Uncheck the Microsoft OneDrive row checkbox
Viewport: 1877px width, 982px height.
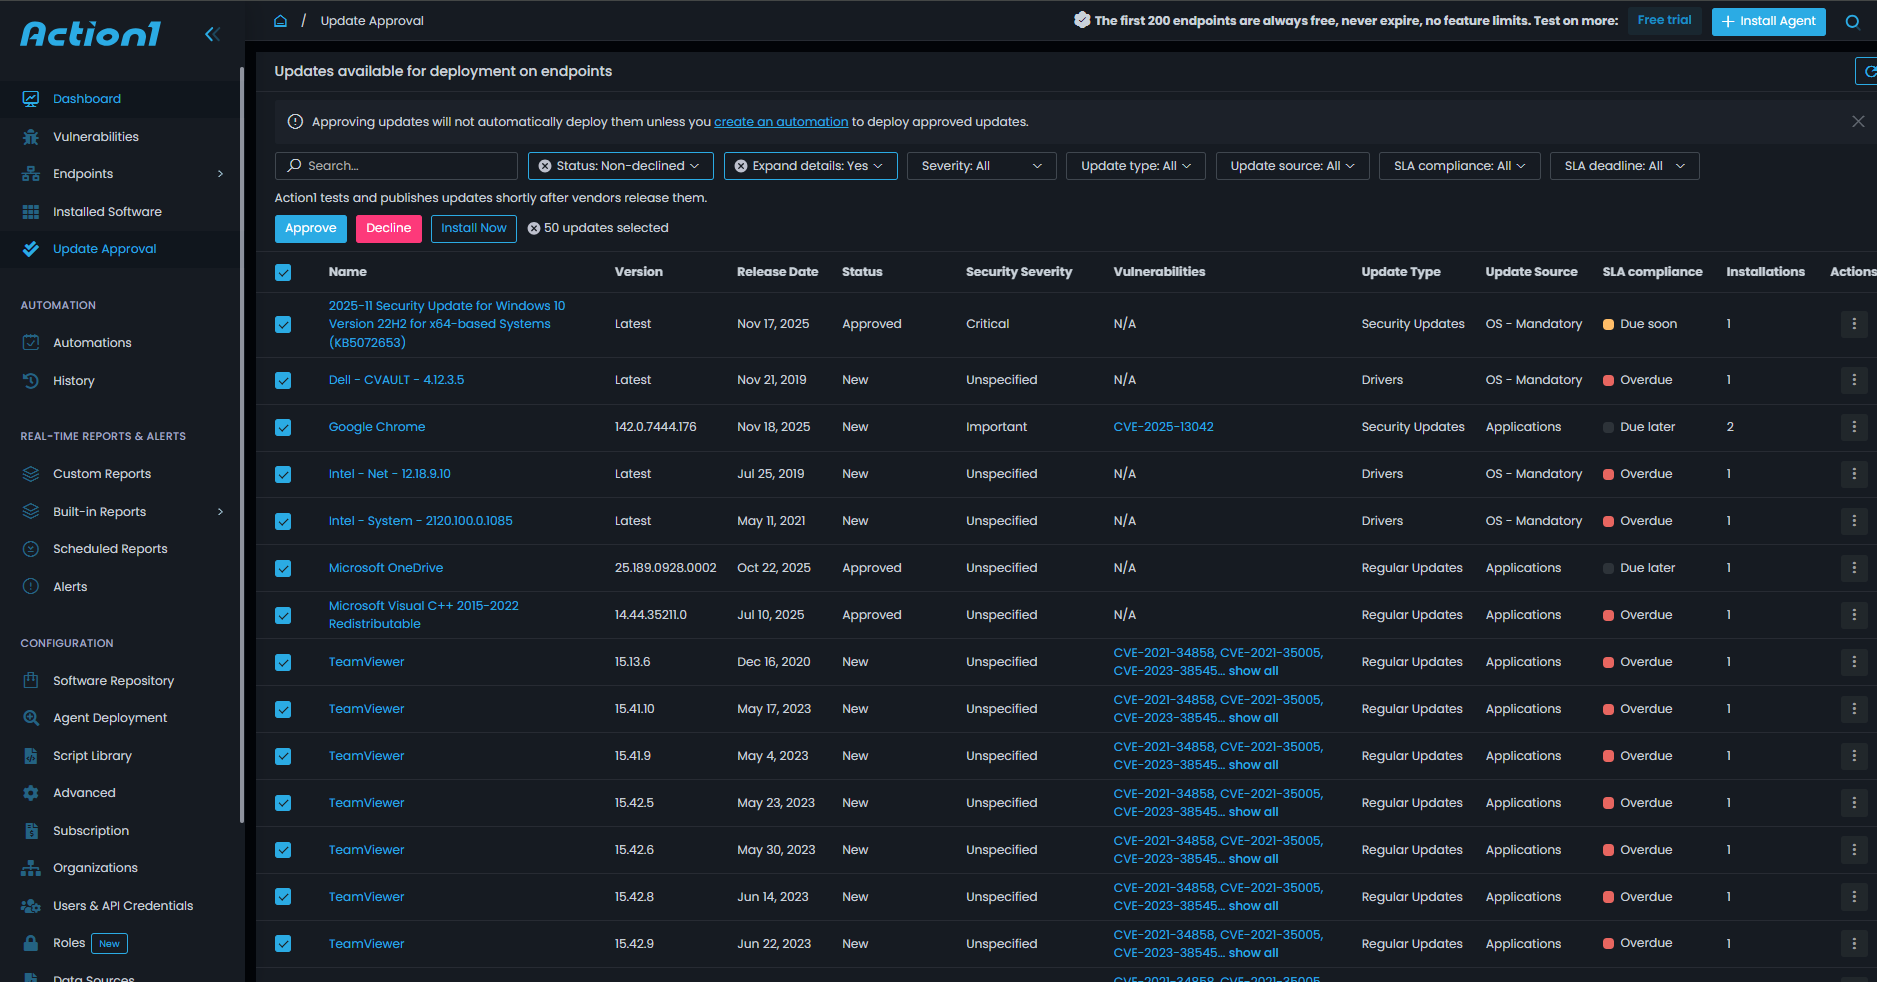pyautogui.click(x=283, y=569)
